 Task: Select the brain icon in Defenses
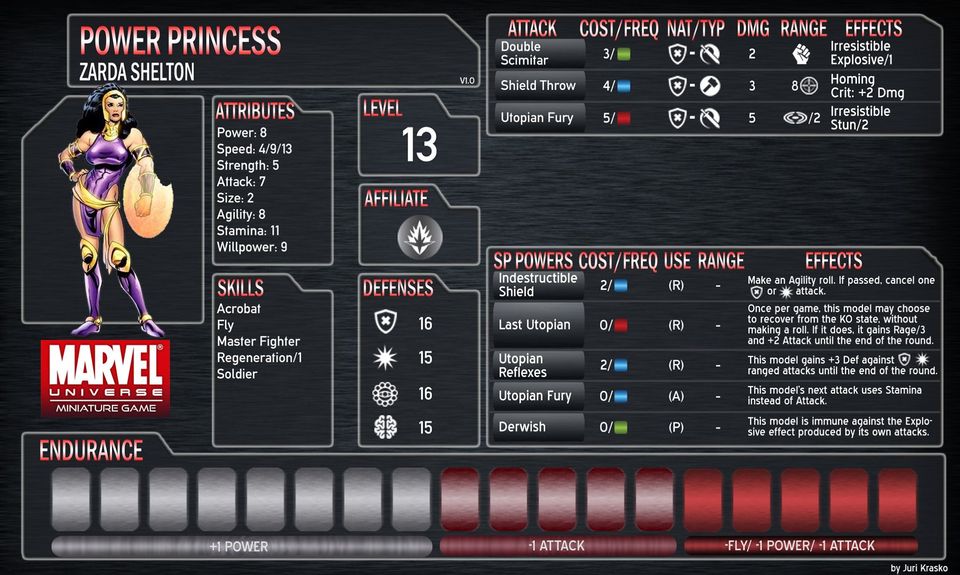pyautogui.click(x=386, y=427)
